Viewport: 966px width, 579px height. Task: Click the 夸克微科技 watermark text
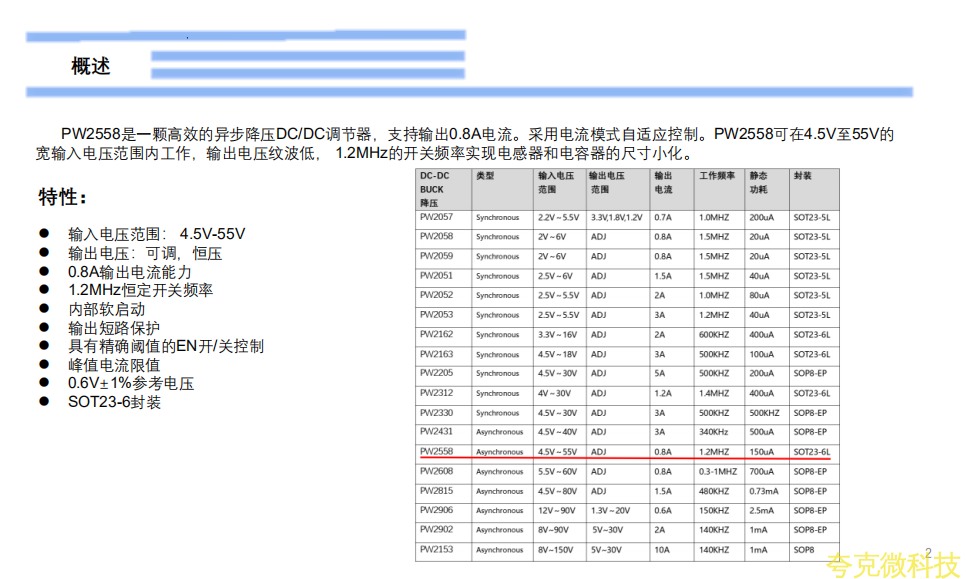[x=892, y=565]
